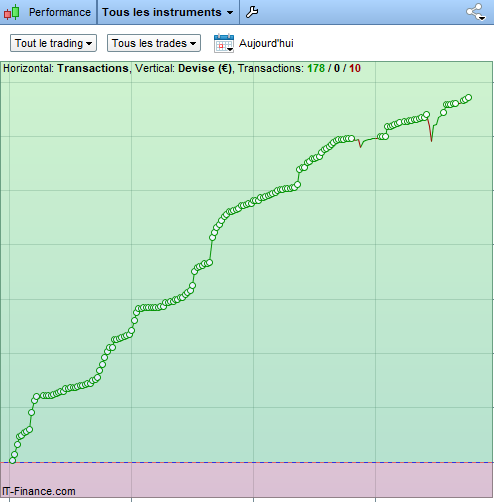Screen dimensions: 494x503
Task: Open the Tous les trades dropdown
Action: coord(154,43)
